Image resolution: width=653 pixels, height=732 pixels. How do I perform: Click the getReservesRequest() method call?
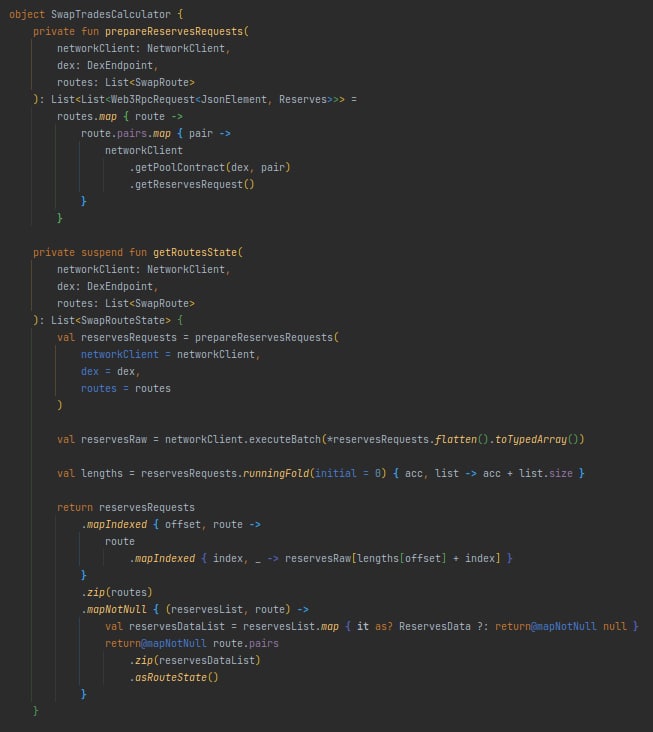(x=194, y=184)
